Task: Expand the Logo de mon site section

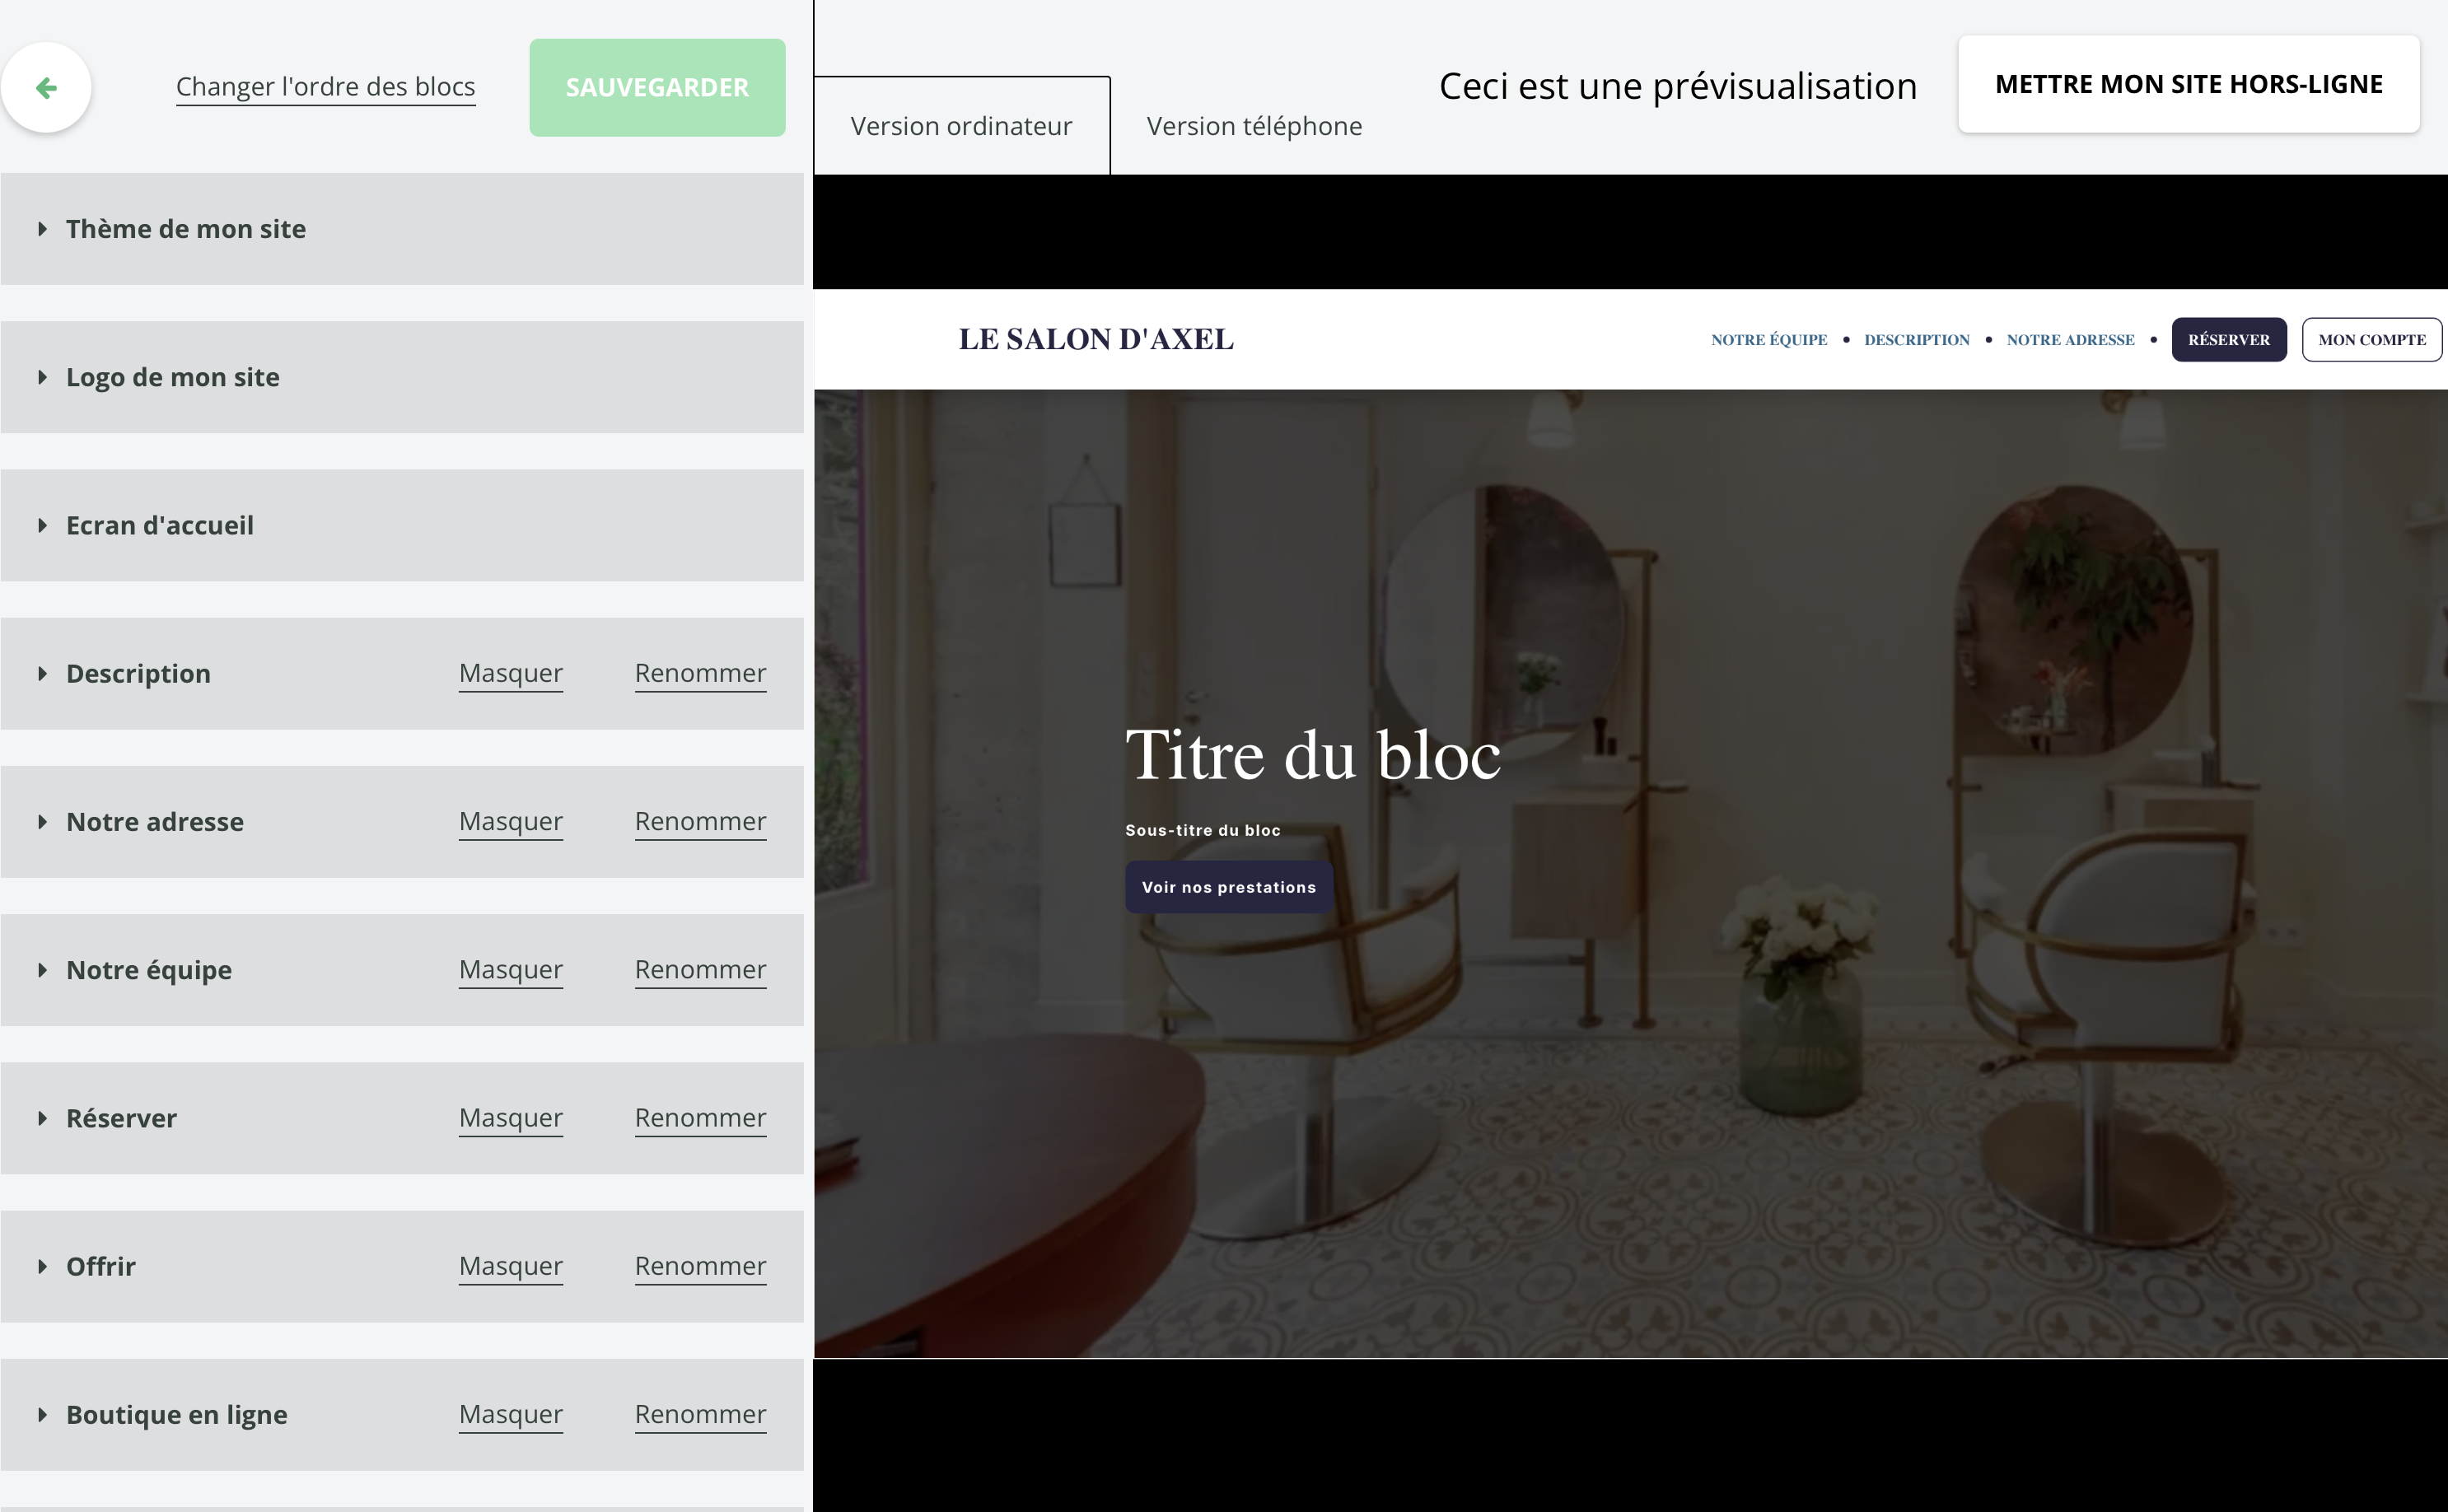Action: (x=402, y=377)
